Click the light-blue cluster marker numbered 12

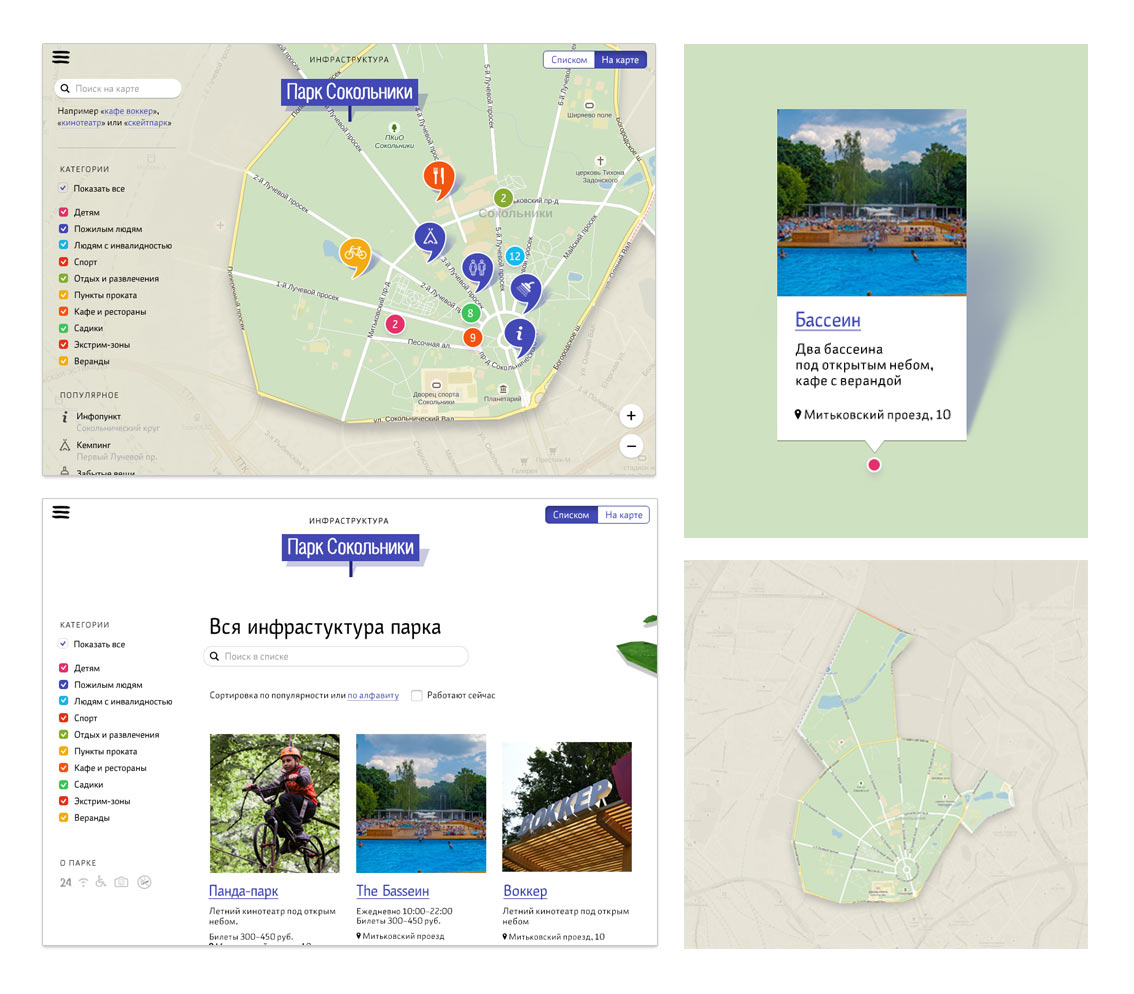point(514,256)
